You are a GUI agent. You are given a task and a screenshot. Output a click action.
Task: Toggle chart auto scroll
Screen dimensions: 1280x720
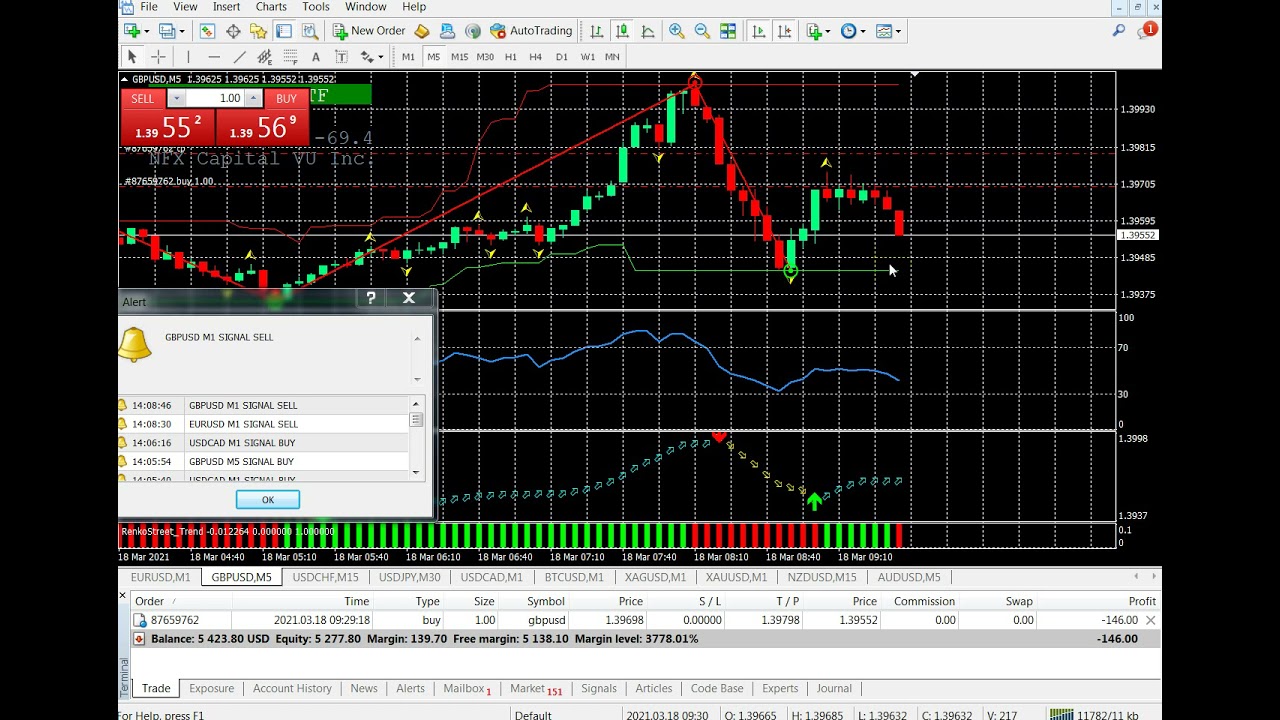pos(759,31)
